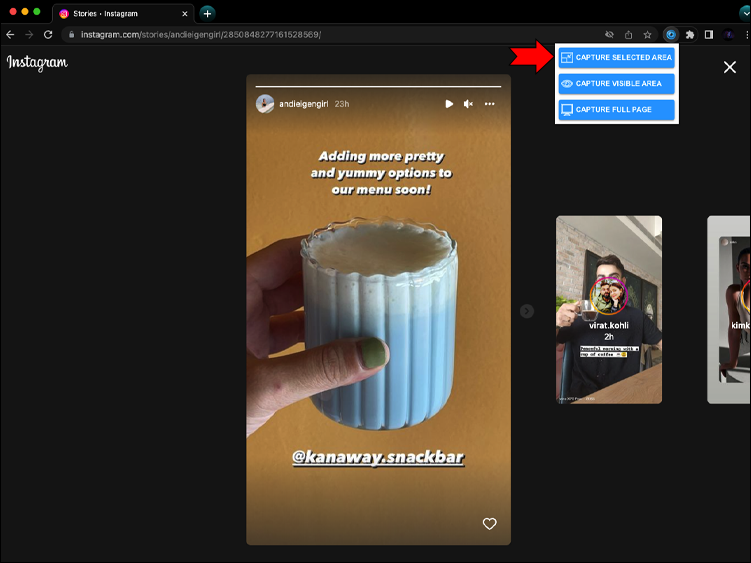Play the andieigengirl story
Image resolution: width=751 pixels, height=563 pixels.
[x=449, y=104]
